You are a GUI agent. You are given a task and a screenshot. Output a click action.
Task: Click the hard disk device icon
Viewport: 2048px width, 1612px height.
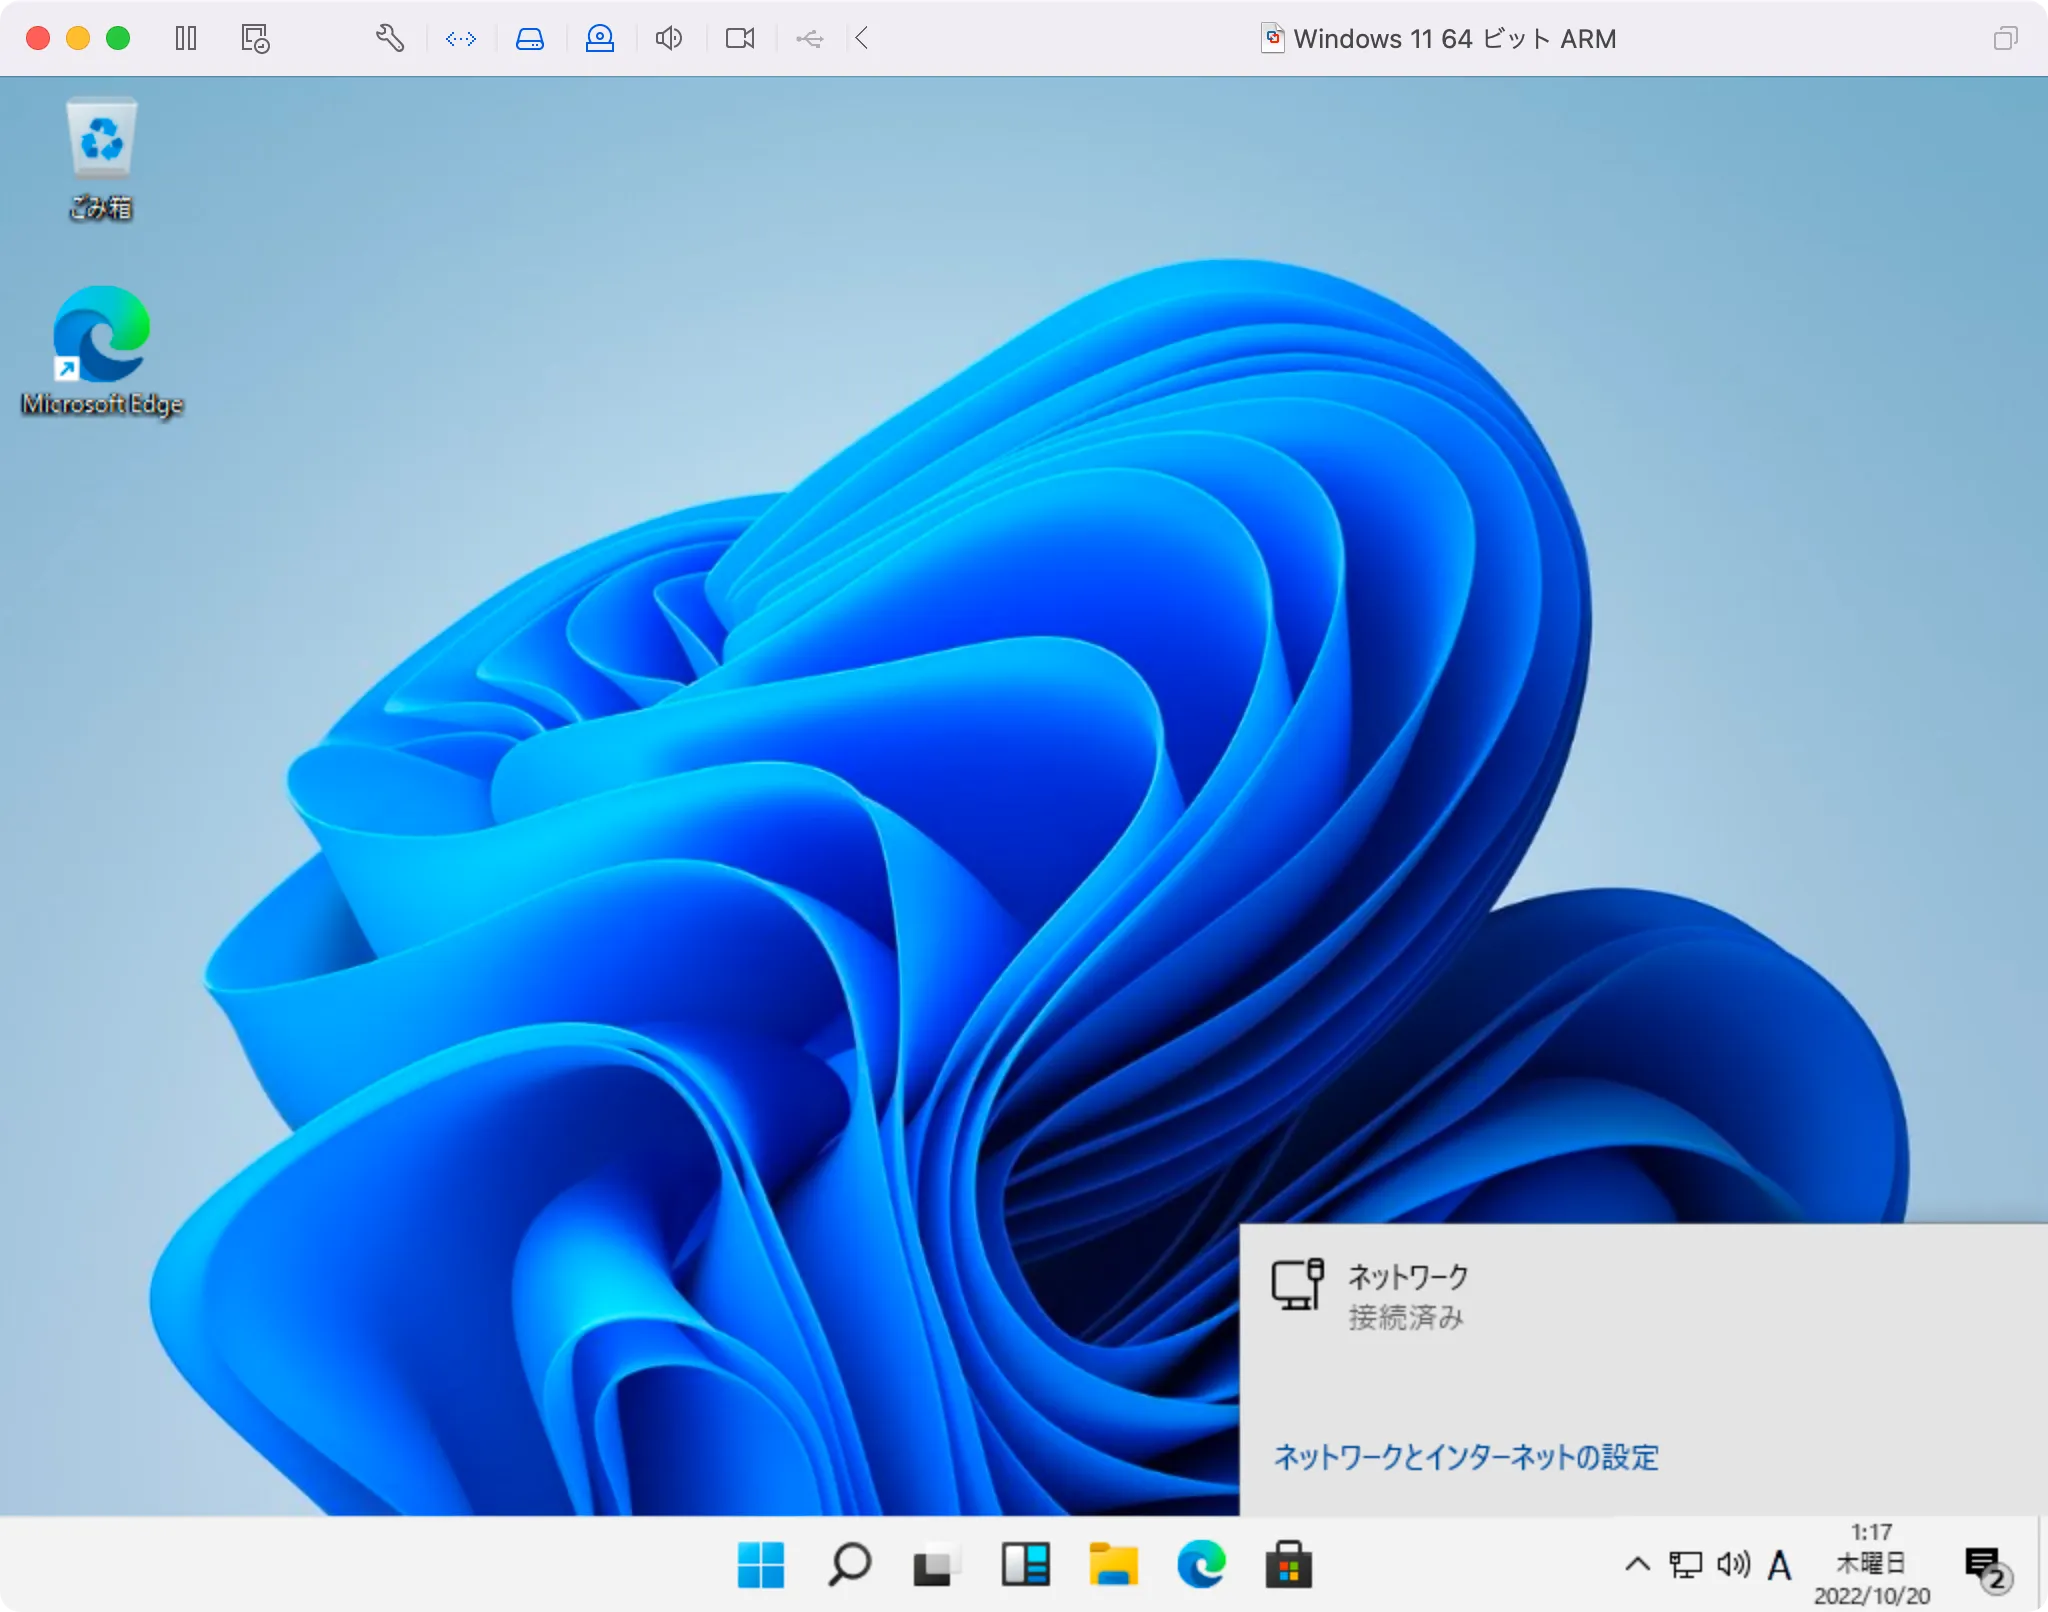(530, 39)
